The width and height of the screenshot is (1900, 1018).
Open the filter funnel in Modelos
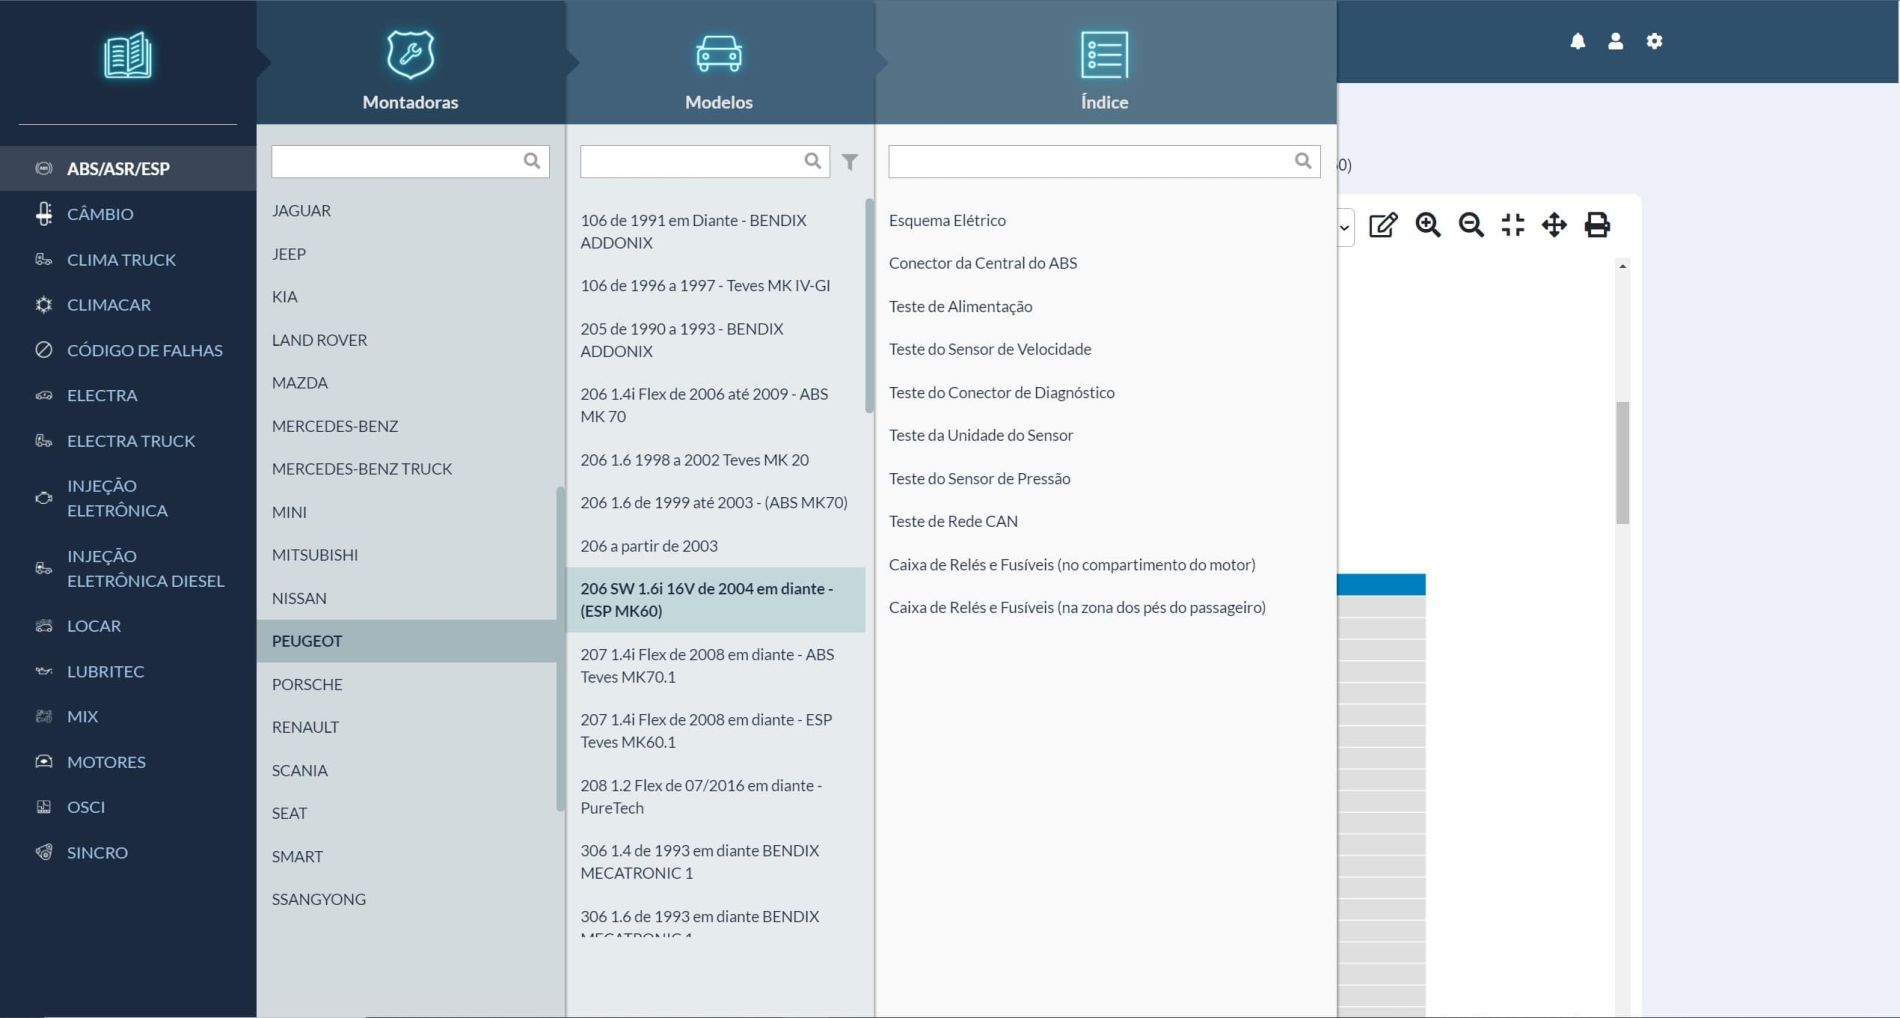849,162
